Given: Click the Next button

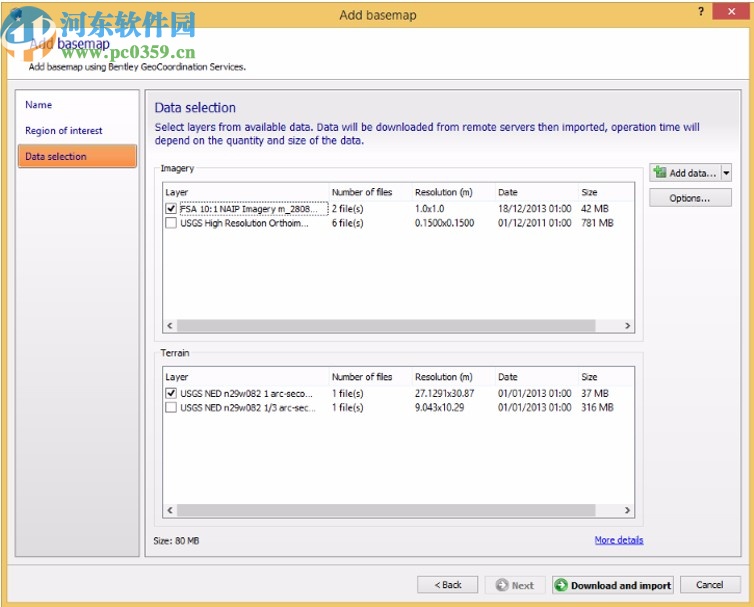Looking at the screenshot, I should [515, 585].
